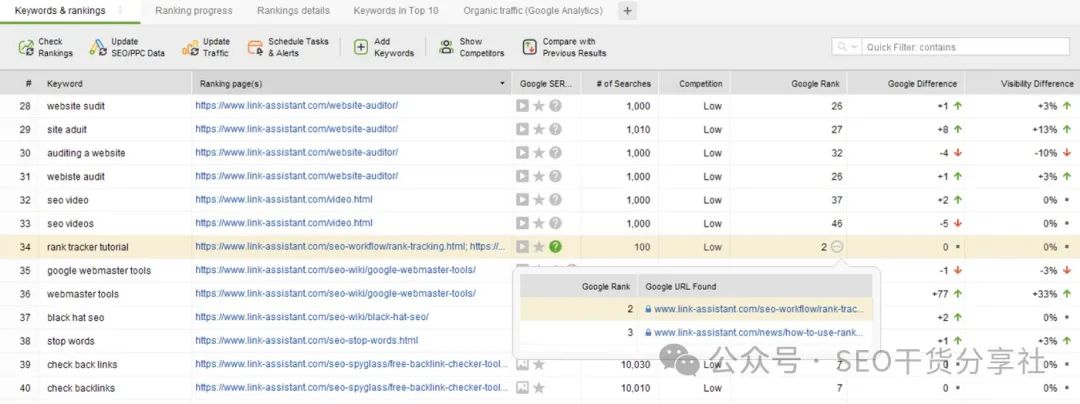The image size is (1080, 404).
Task: Open the seo-workflow/rank-tracking URL in the popup
Action: [758, 310]
